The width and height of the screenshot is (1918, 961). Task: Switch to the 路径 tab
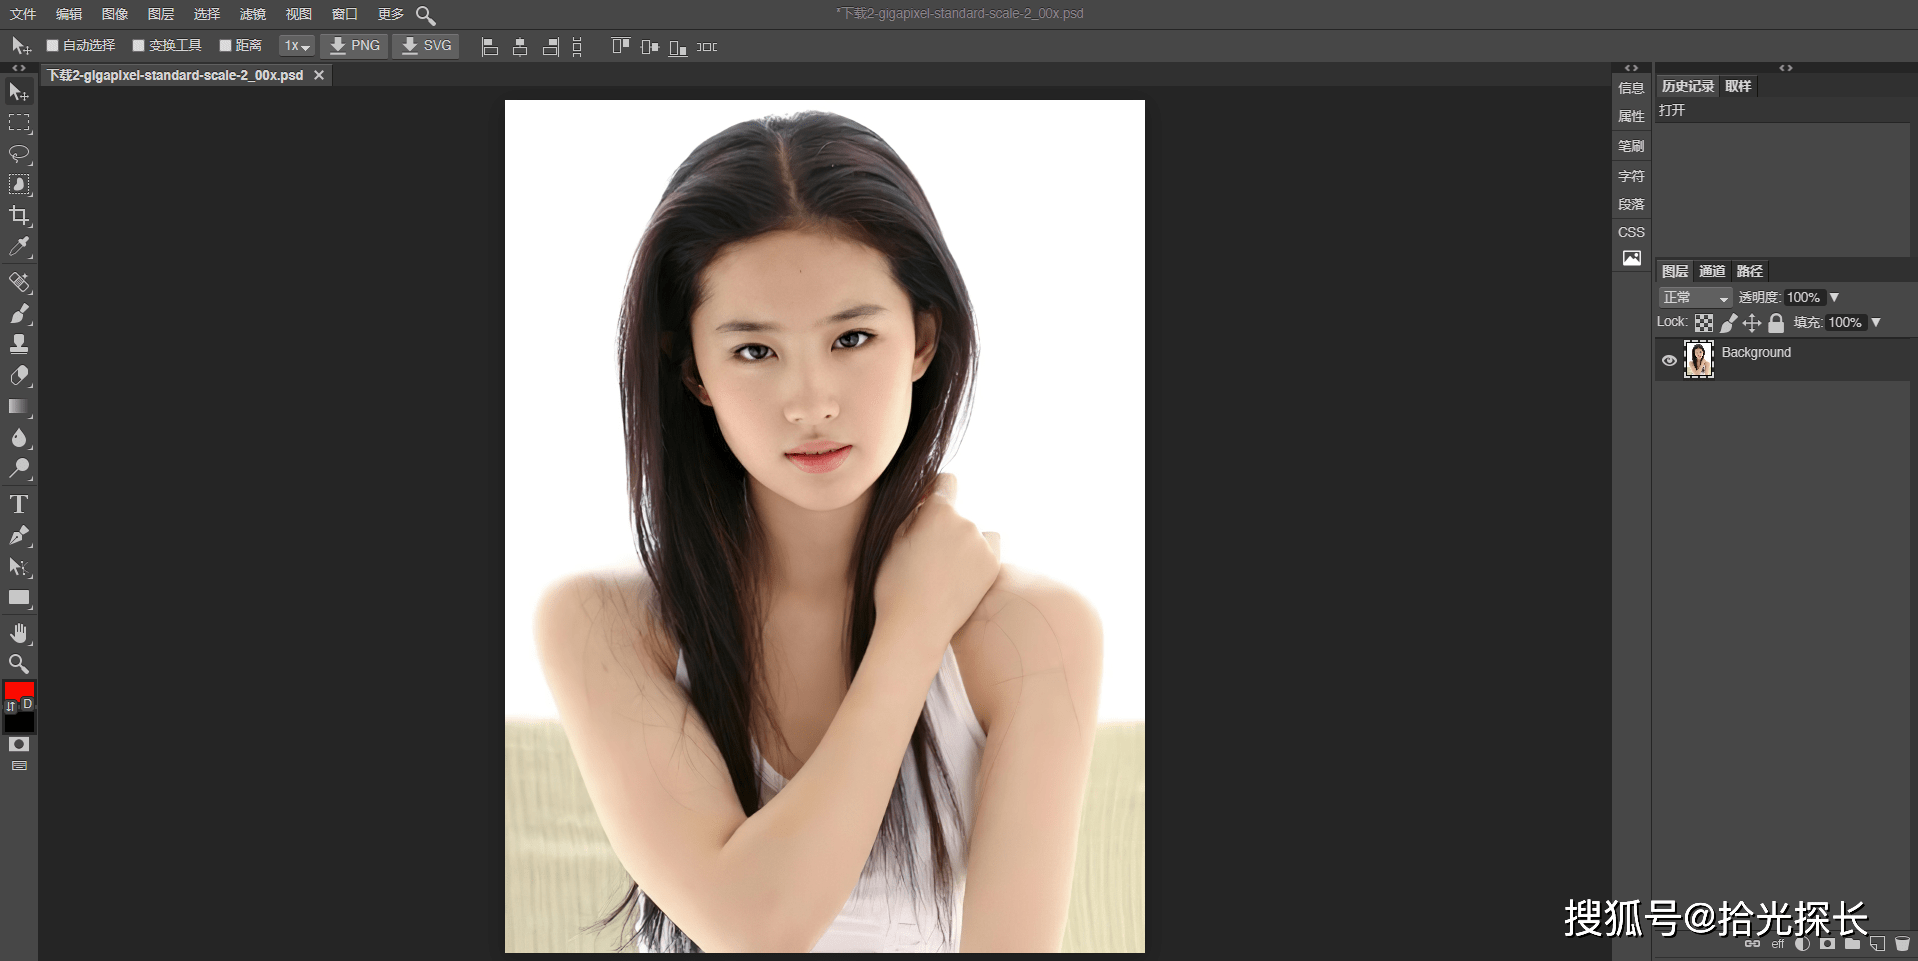tap(1750, 271)
